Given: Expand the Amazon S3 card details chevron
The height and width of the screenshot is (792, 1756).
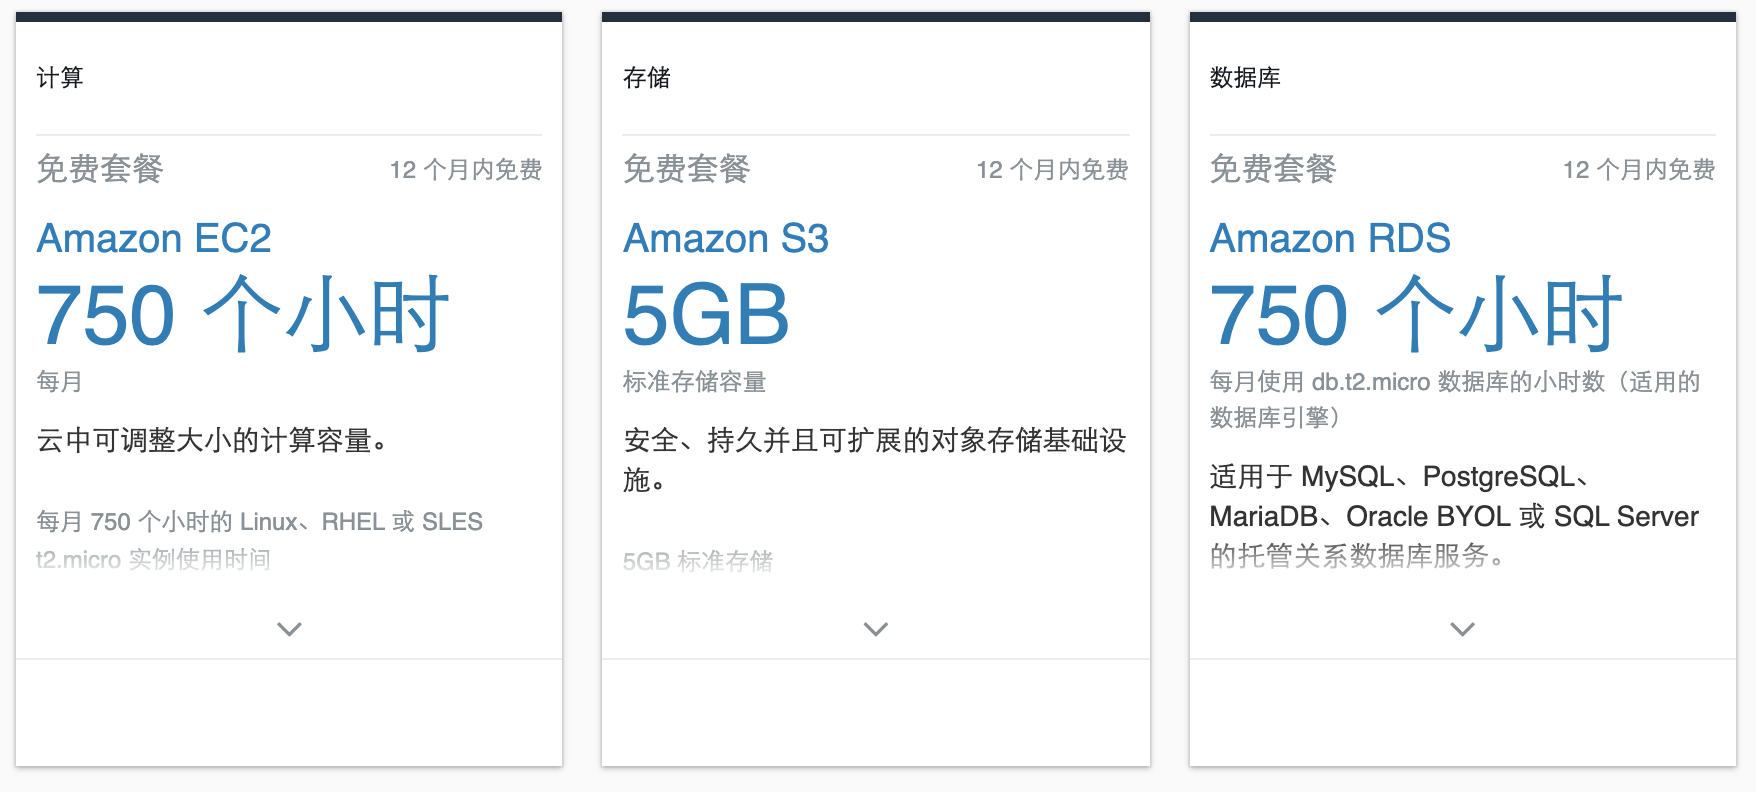Looking at the screenshot, I should 876,629.
